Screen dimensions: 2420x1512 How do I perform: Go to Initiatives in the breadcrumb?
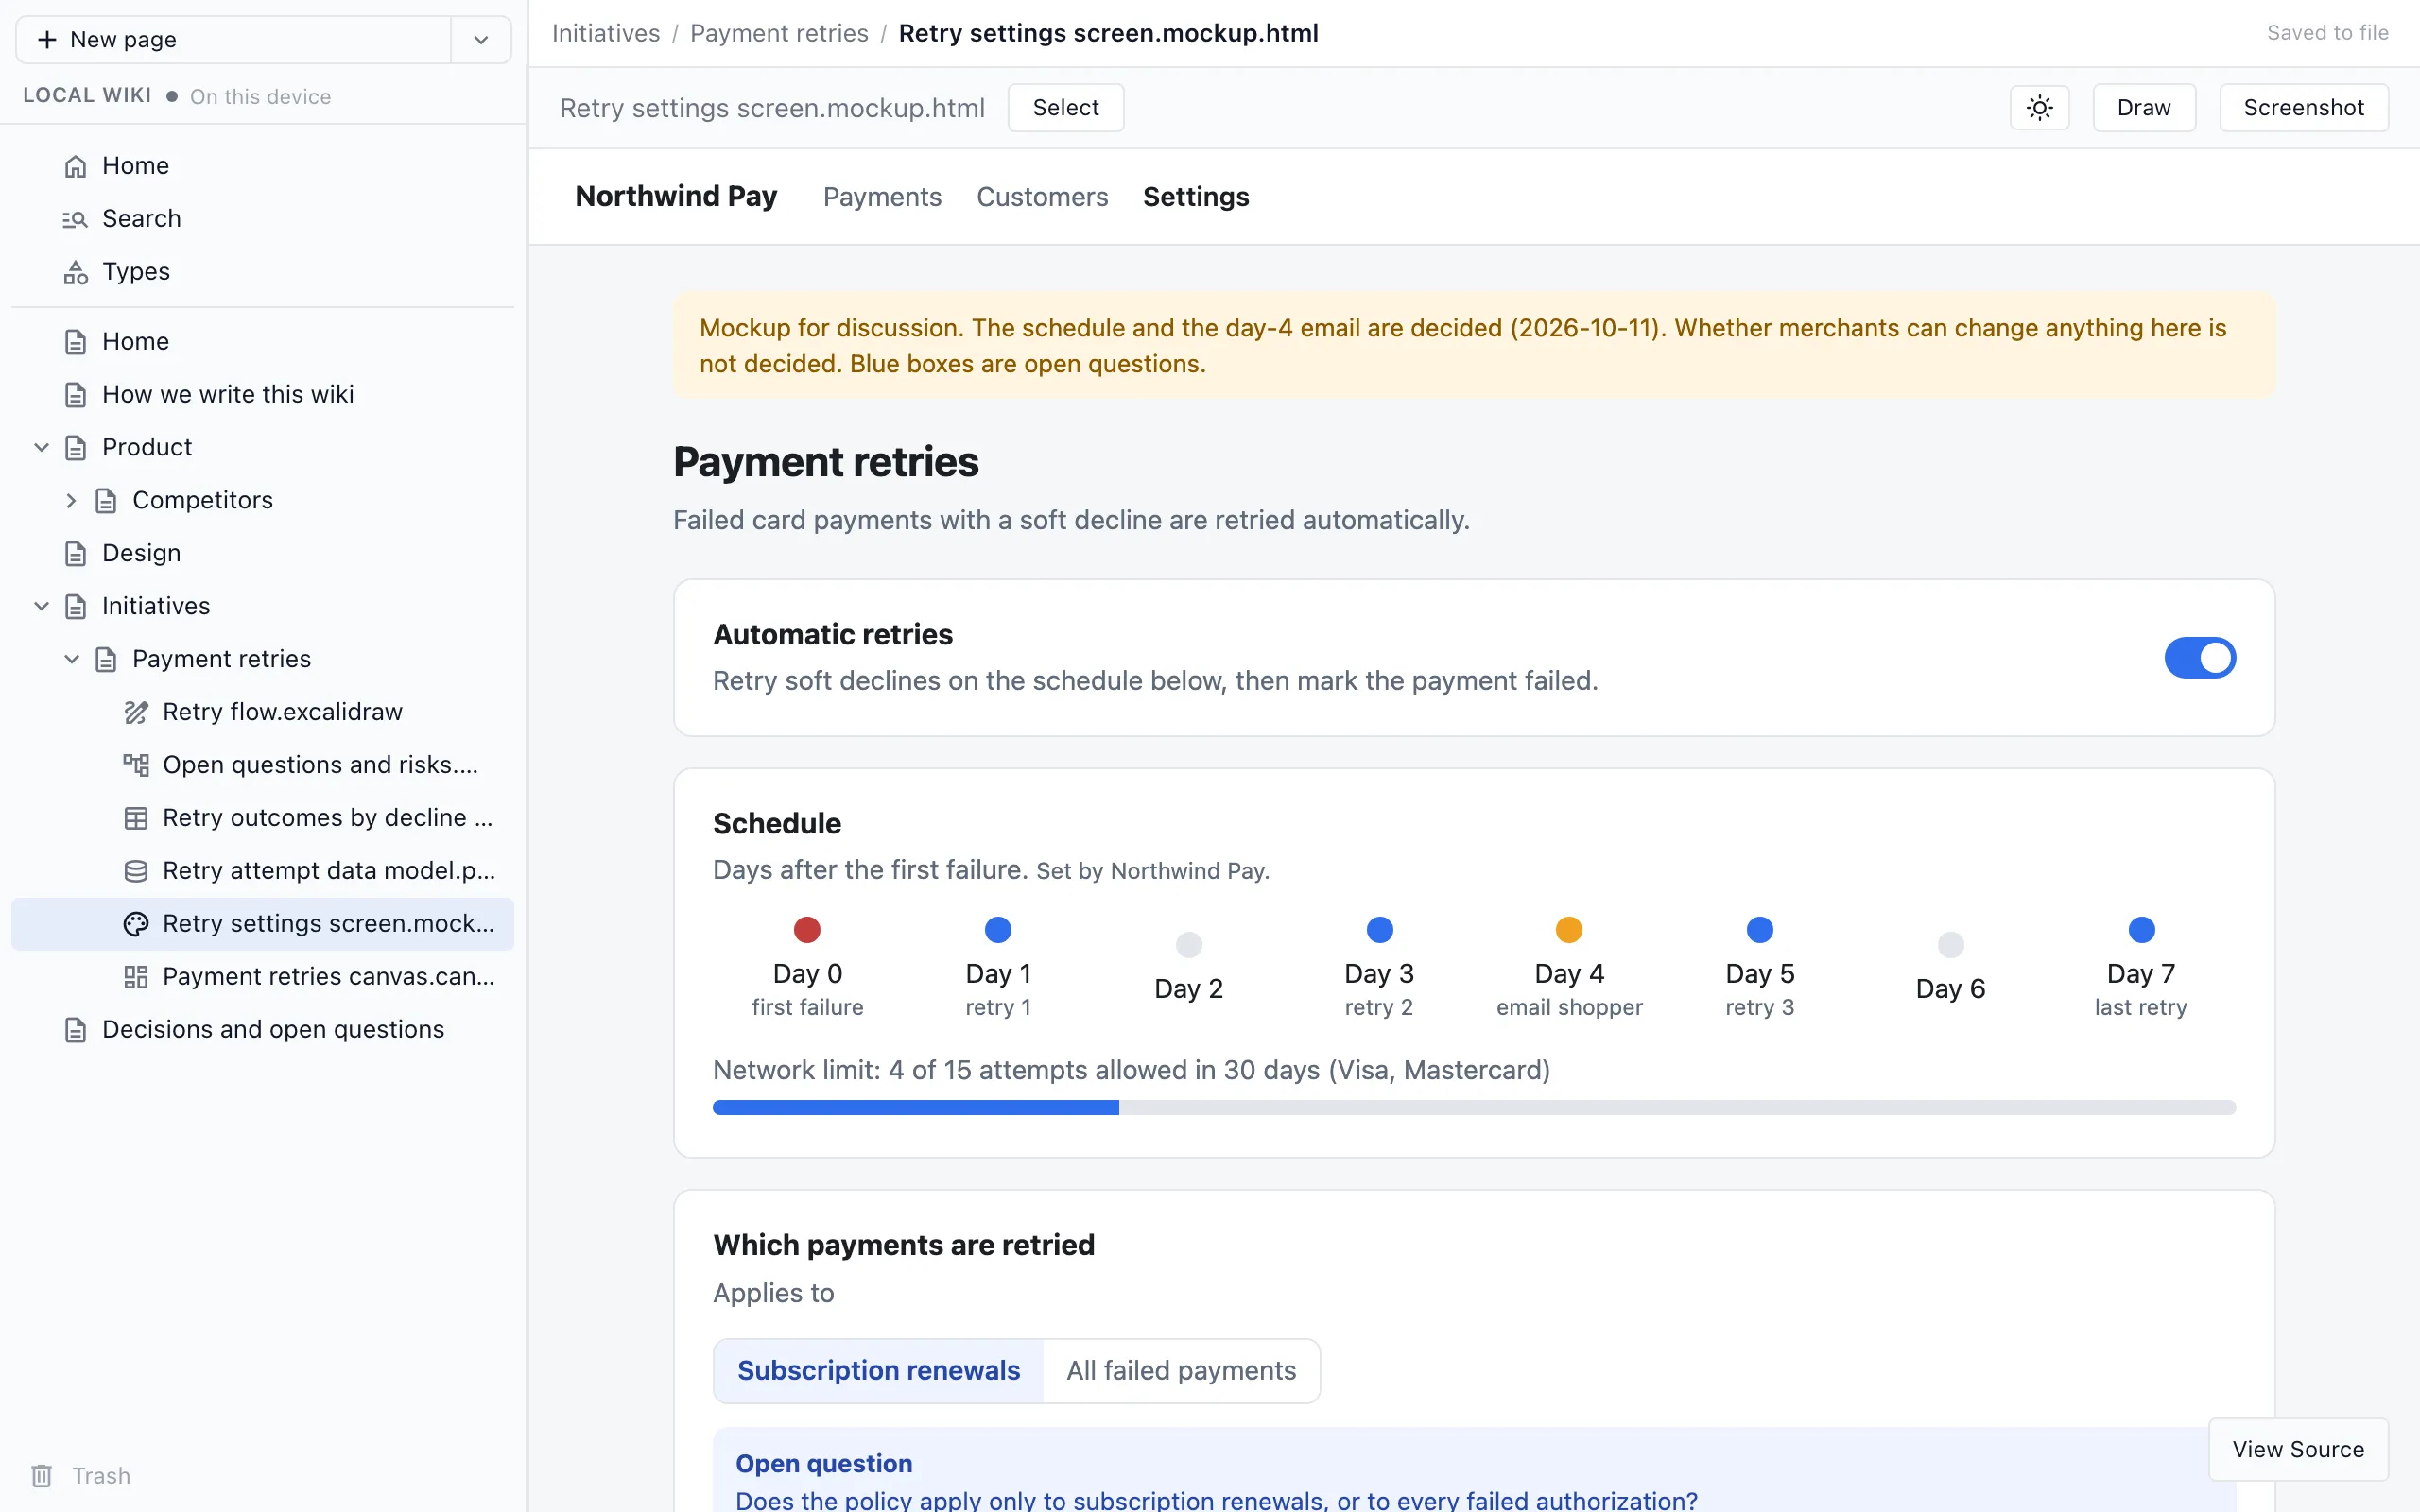pos(606,34)
